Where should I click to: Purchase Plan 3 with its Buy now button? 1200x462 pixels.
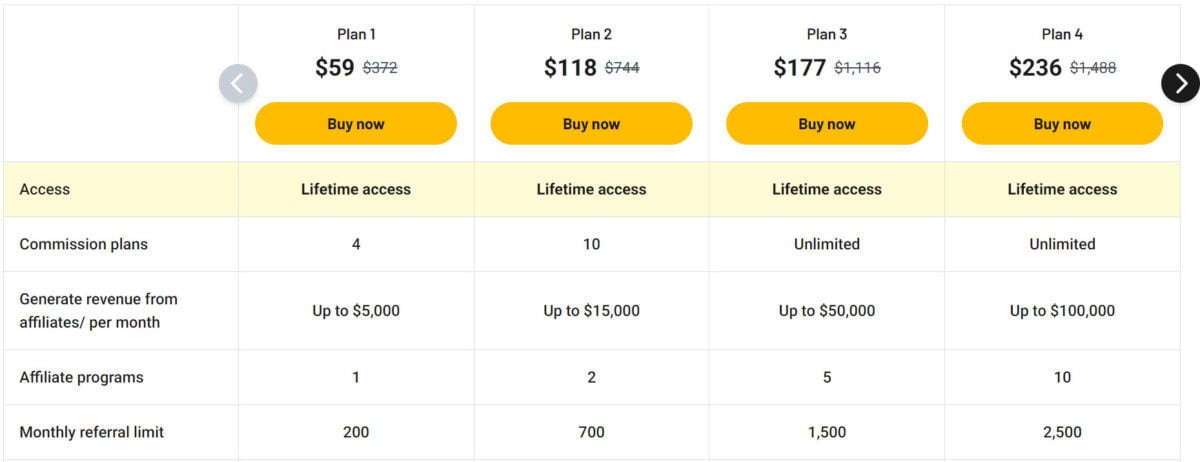click(x=827, y=124)
